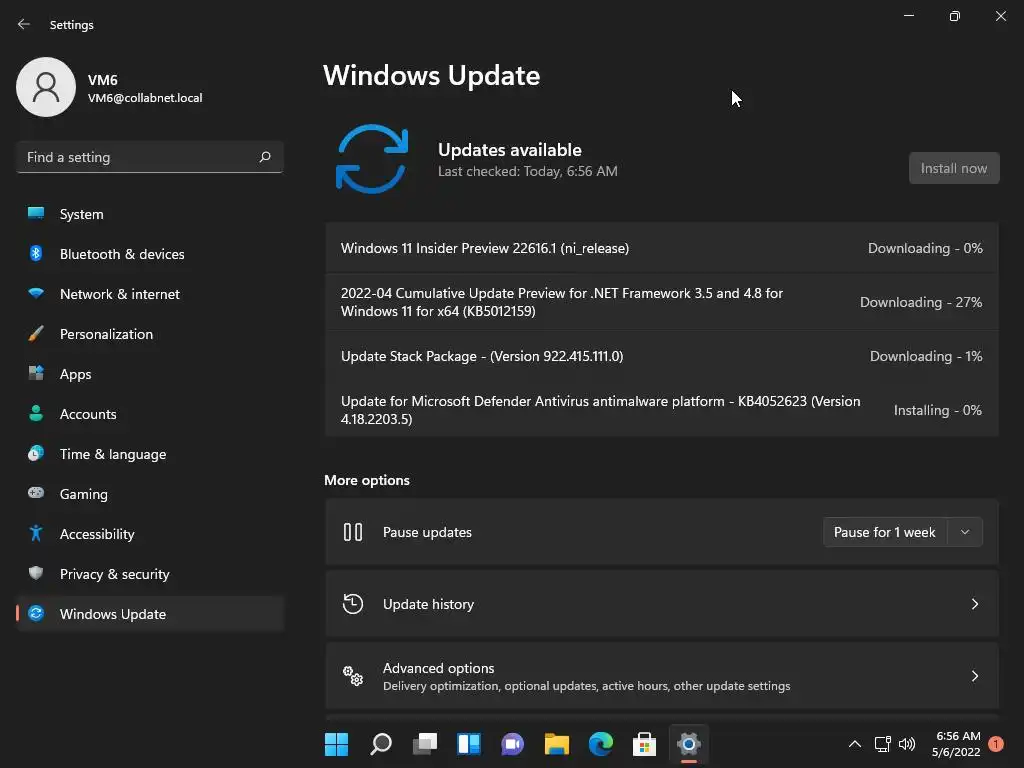
Task: Open the notification badge in tray
Action: point(996,744)
